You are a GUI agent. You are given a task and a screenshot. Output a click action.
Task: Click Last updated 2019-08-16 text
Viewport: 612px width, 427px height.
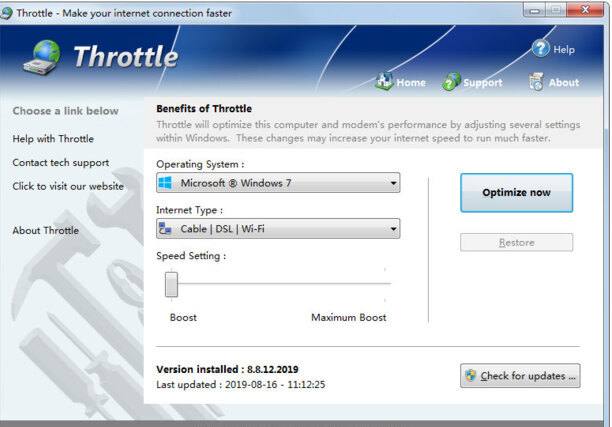(240, 384)
